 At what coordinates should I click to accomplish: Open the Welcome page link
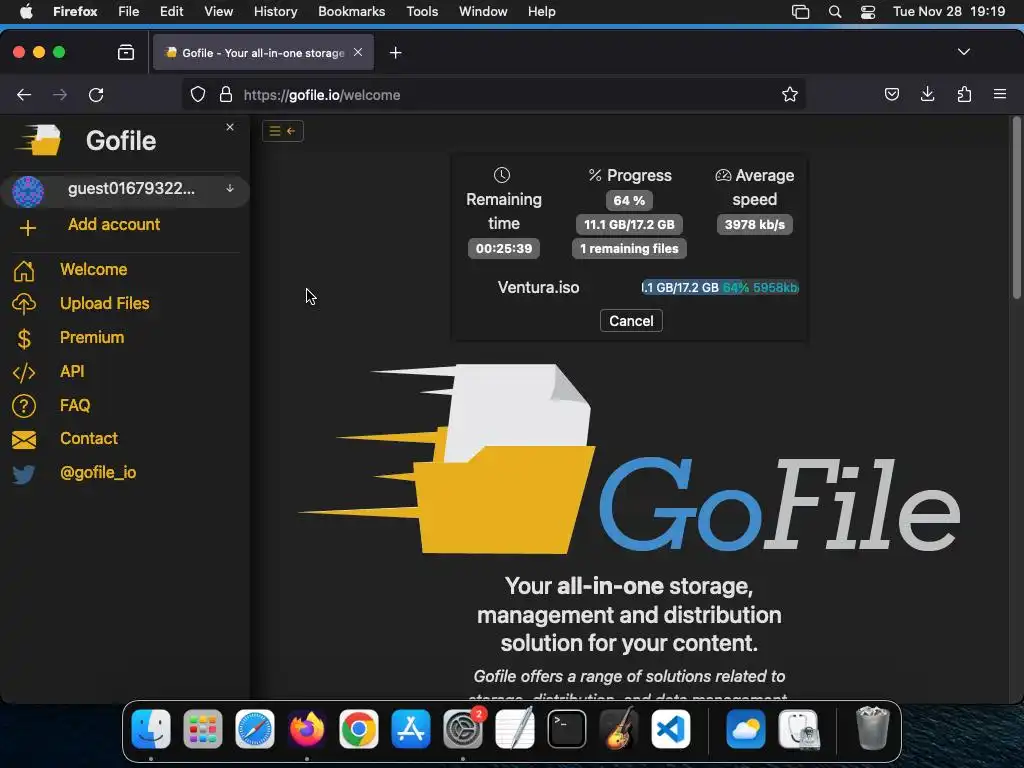pyautogui.click(x=93, y=270)
